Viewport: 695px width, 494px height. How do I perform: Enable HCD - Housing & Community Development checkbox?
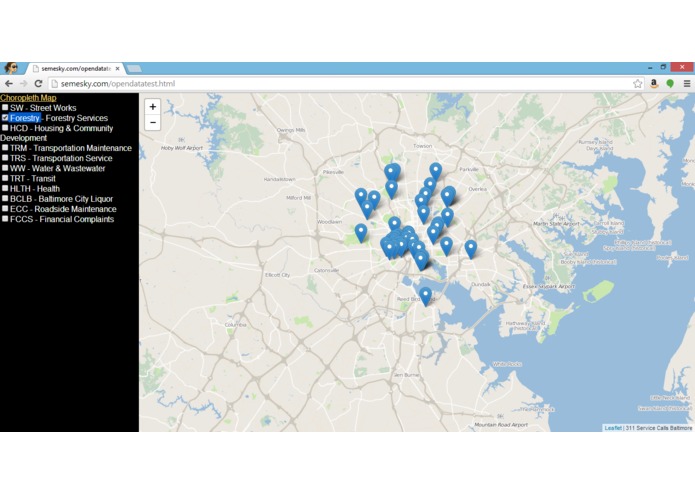point(5,128)
